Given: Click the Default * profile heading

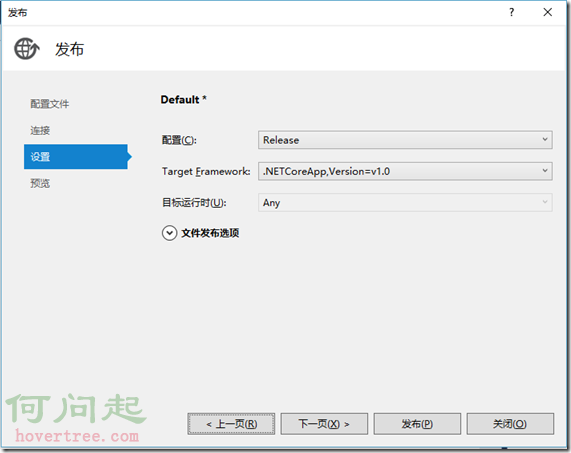Looking at the screenshot, I should point(184,99).
